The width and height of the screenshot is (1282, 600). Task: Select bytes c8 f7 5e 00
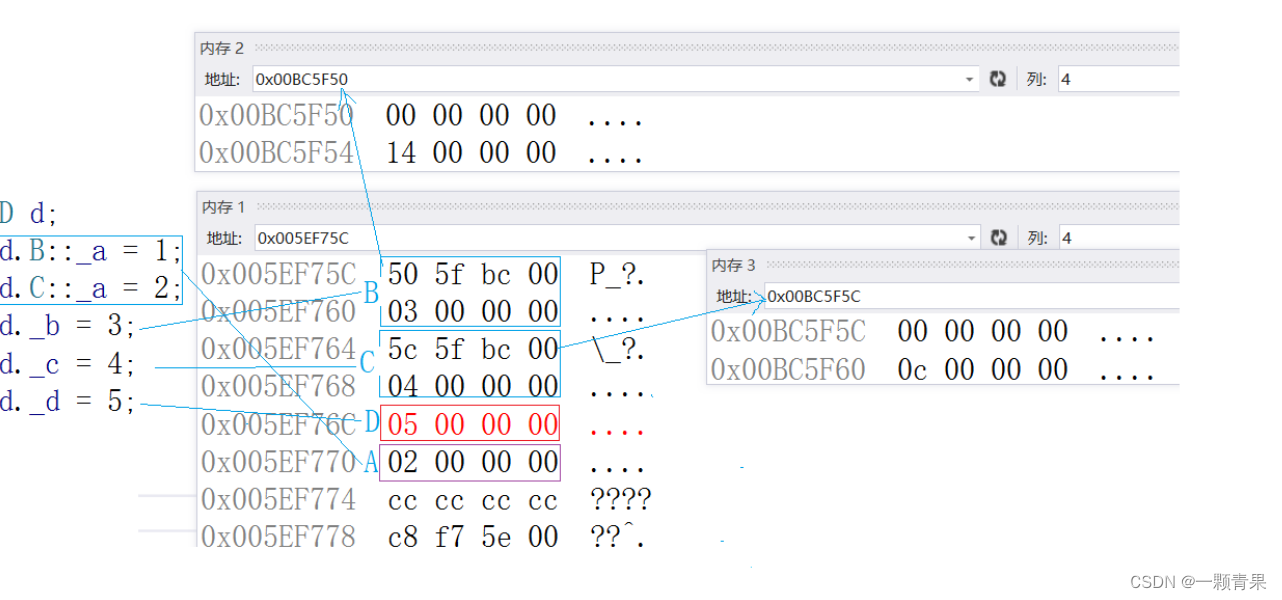click(x=473, y=537)
